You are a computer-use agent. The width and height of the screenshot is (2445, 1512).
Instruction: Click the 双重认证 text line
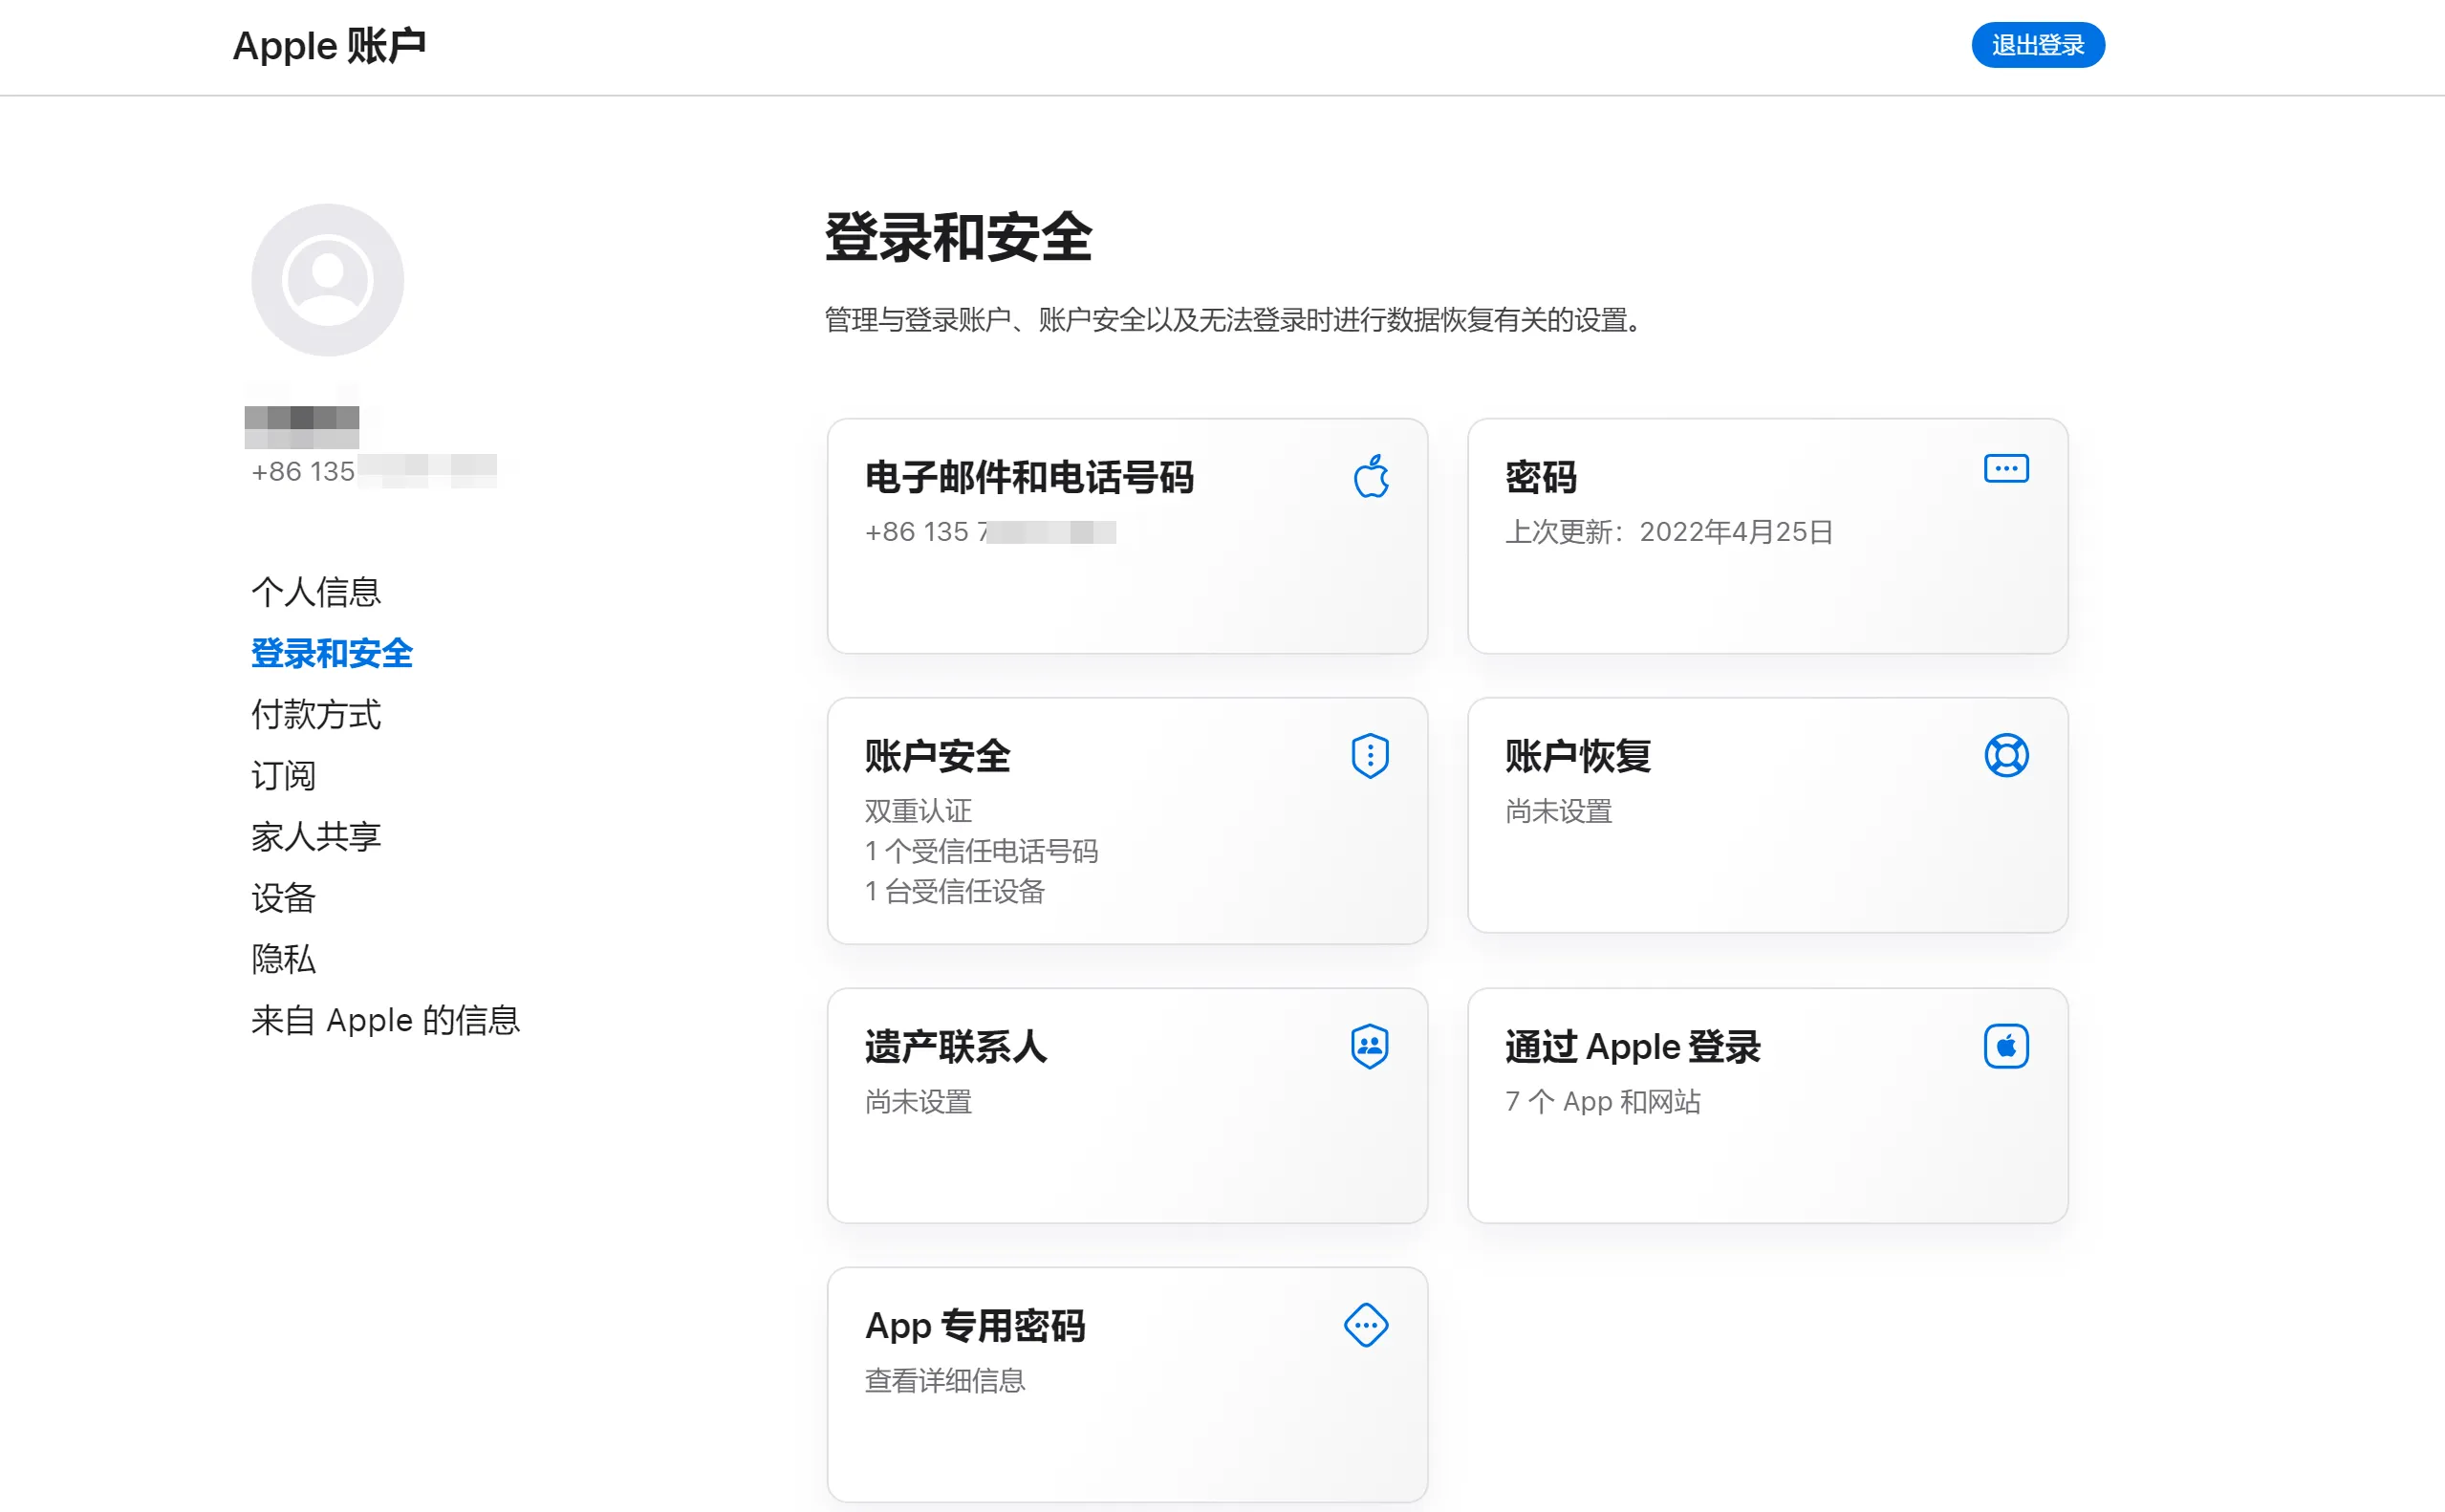[919, 811]
